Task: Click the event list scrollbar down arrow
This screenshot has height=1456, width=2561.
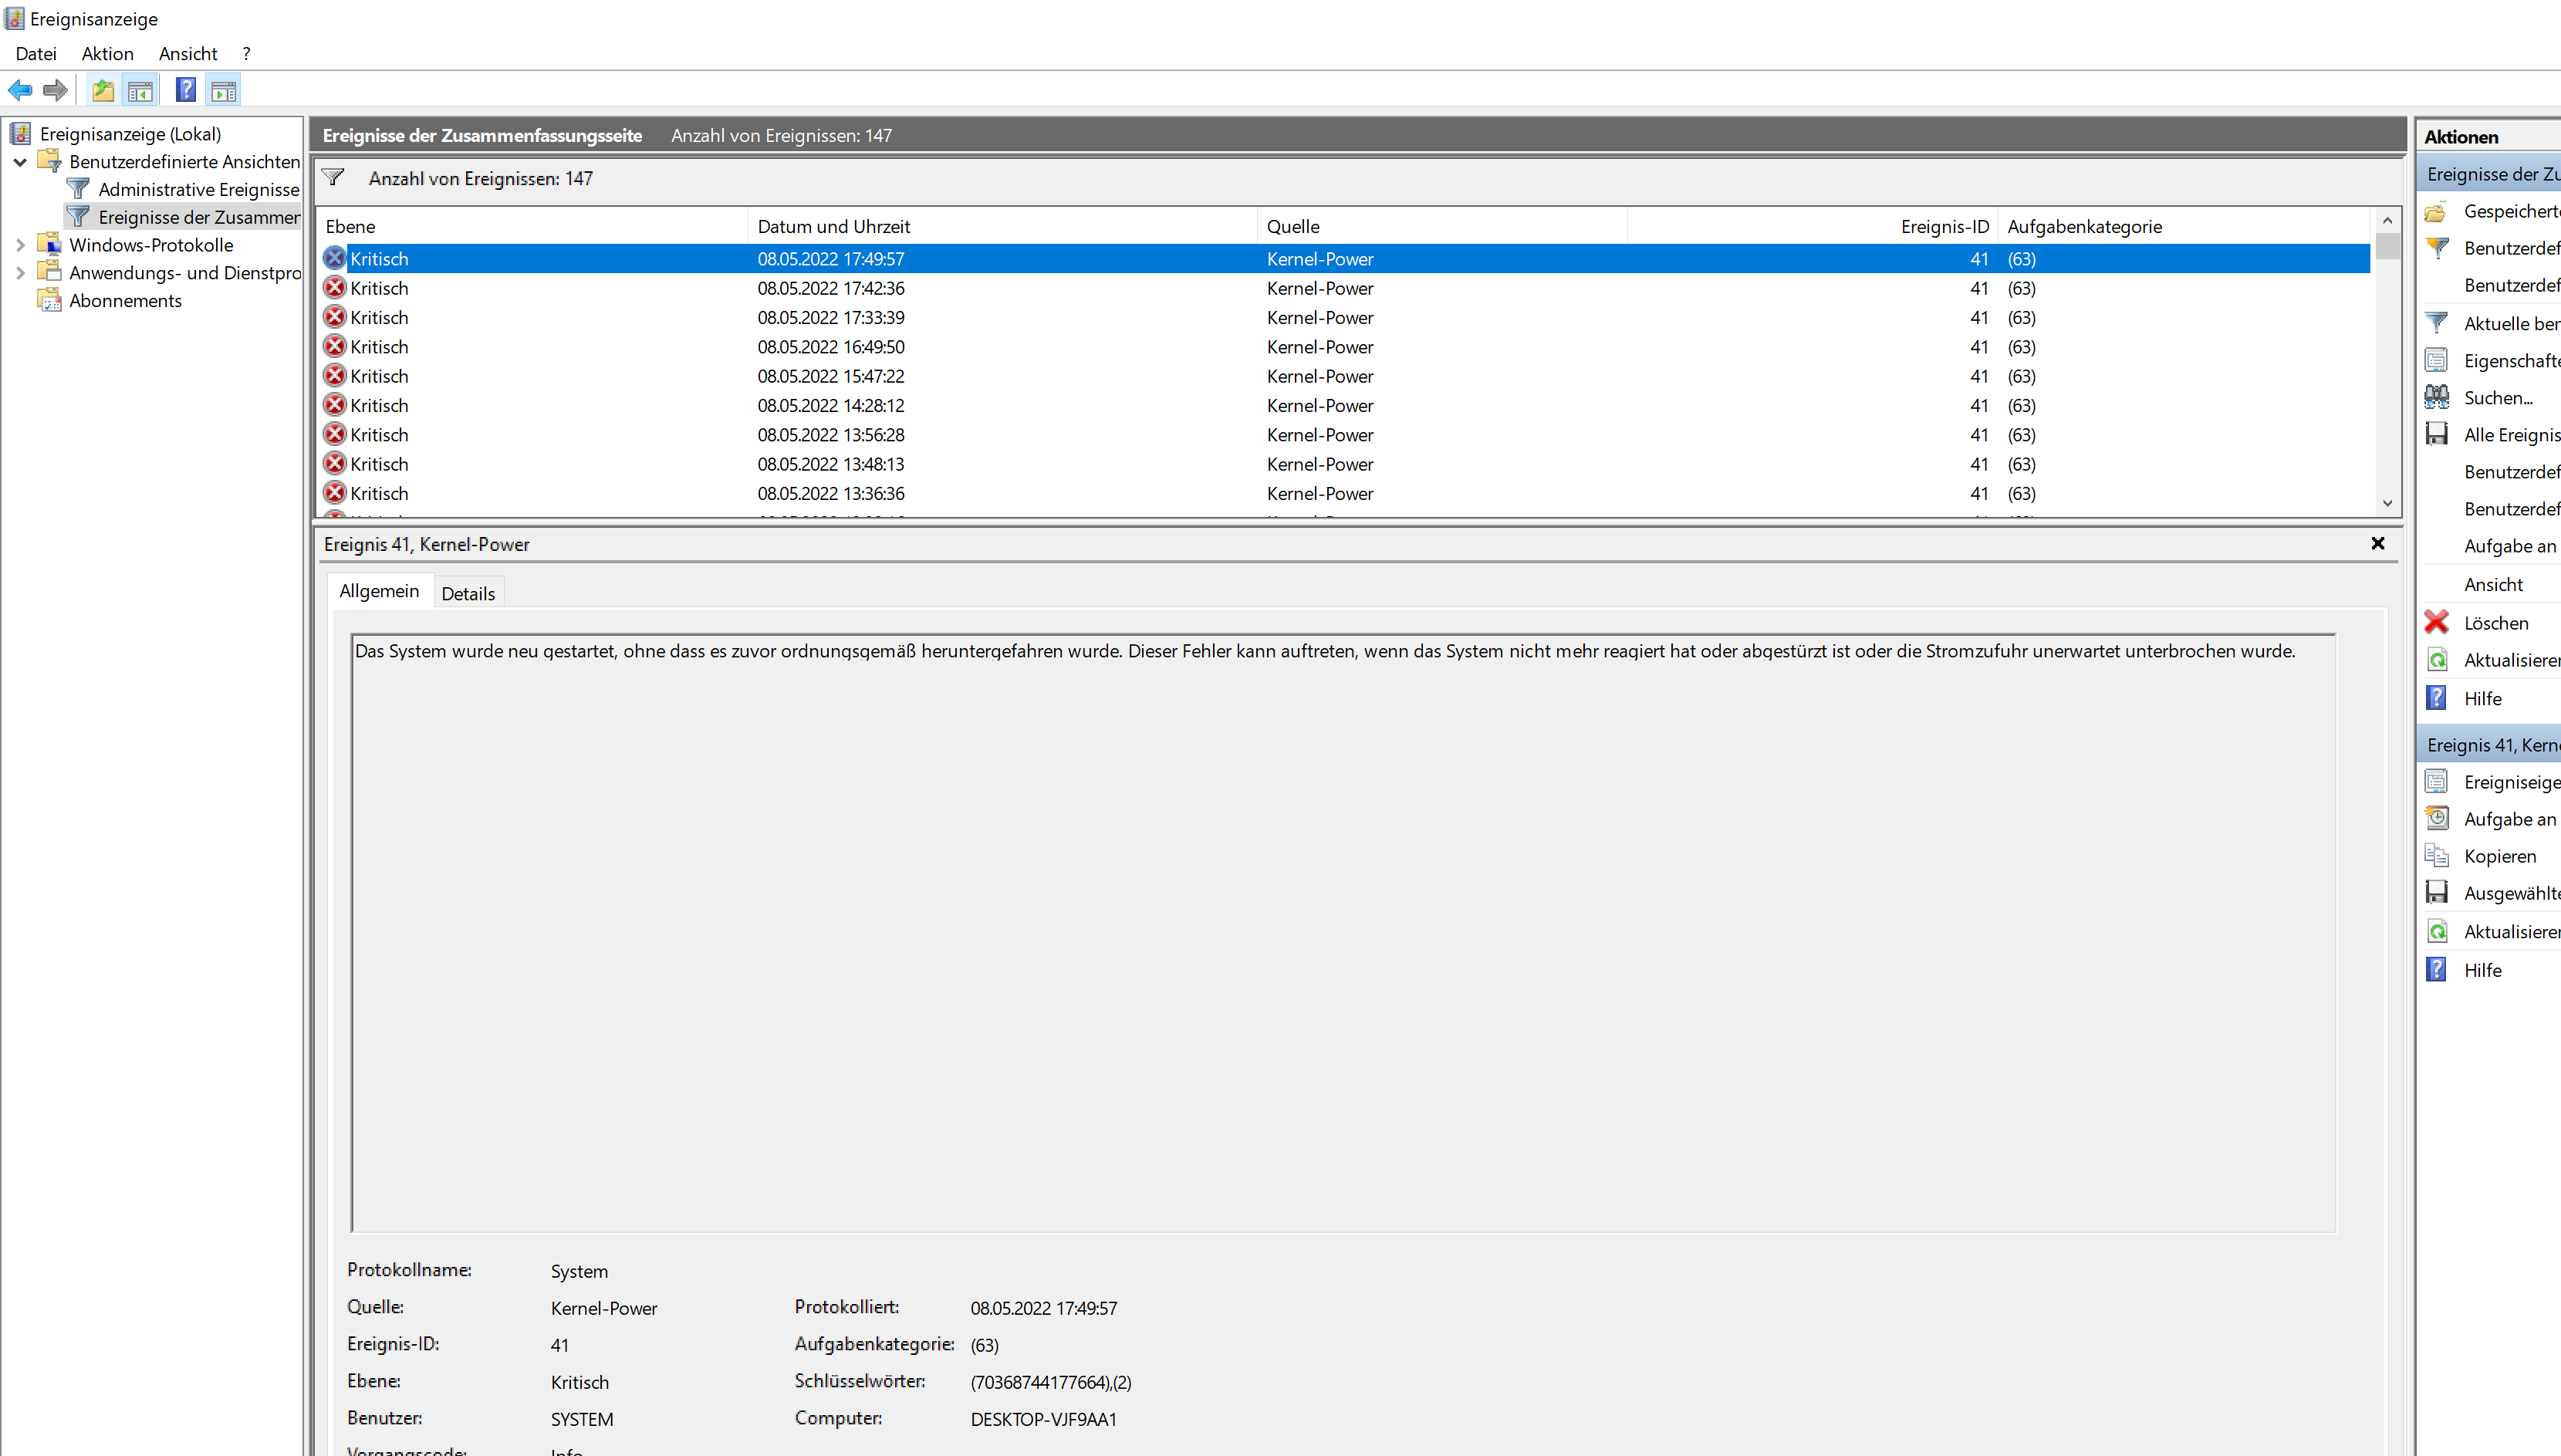Action: click(2387, 504)
